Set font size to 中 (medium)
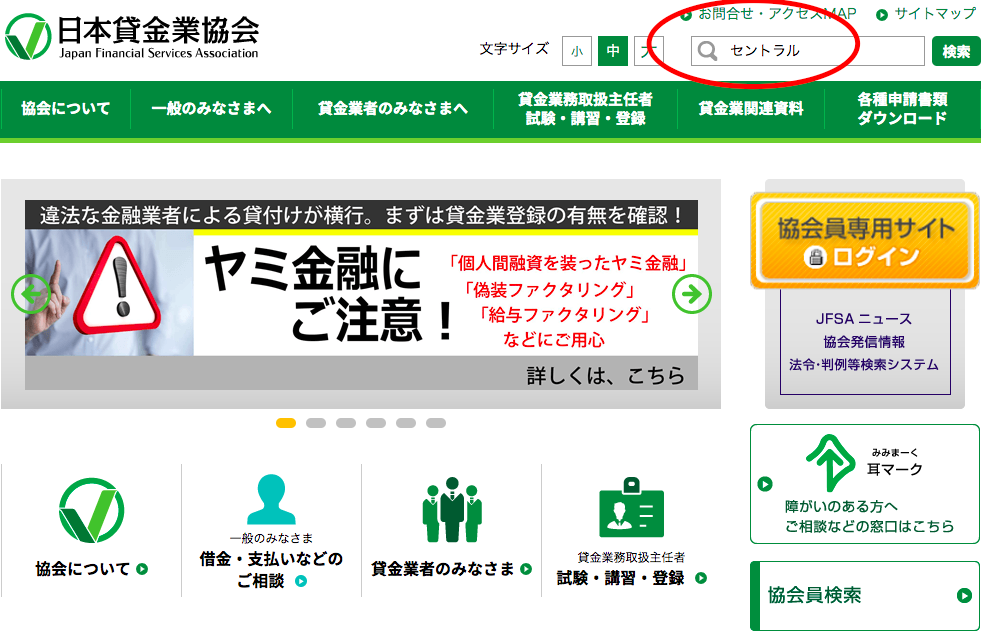 tap(612, 50)
